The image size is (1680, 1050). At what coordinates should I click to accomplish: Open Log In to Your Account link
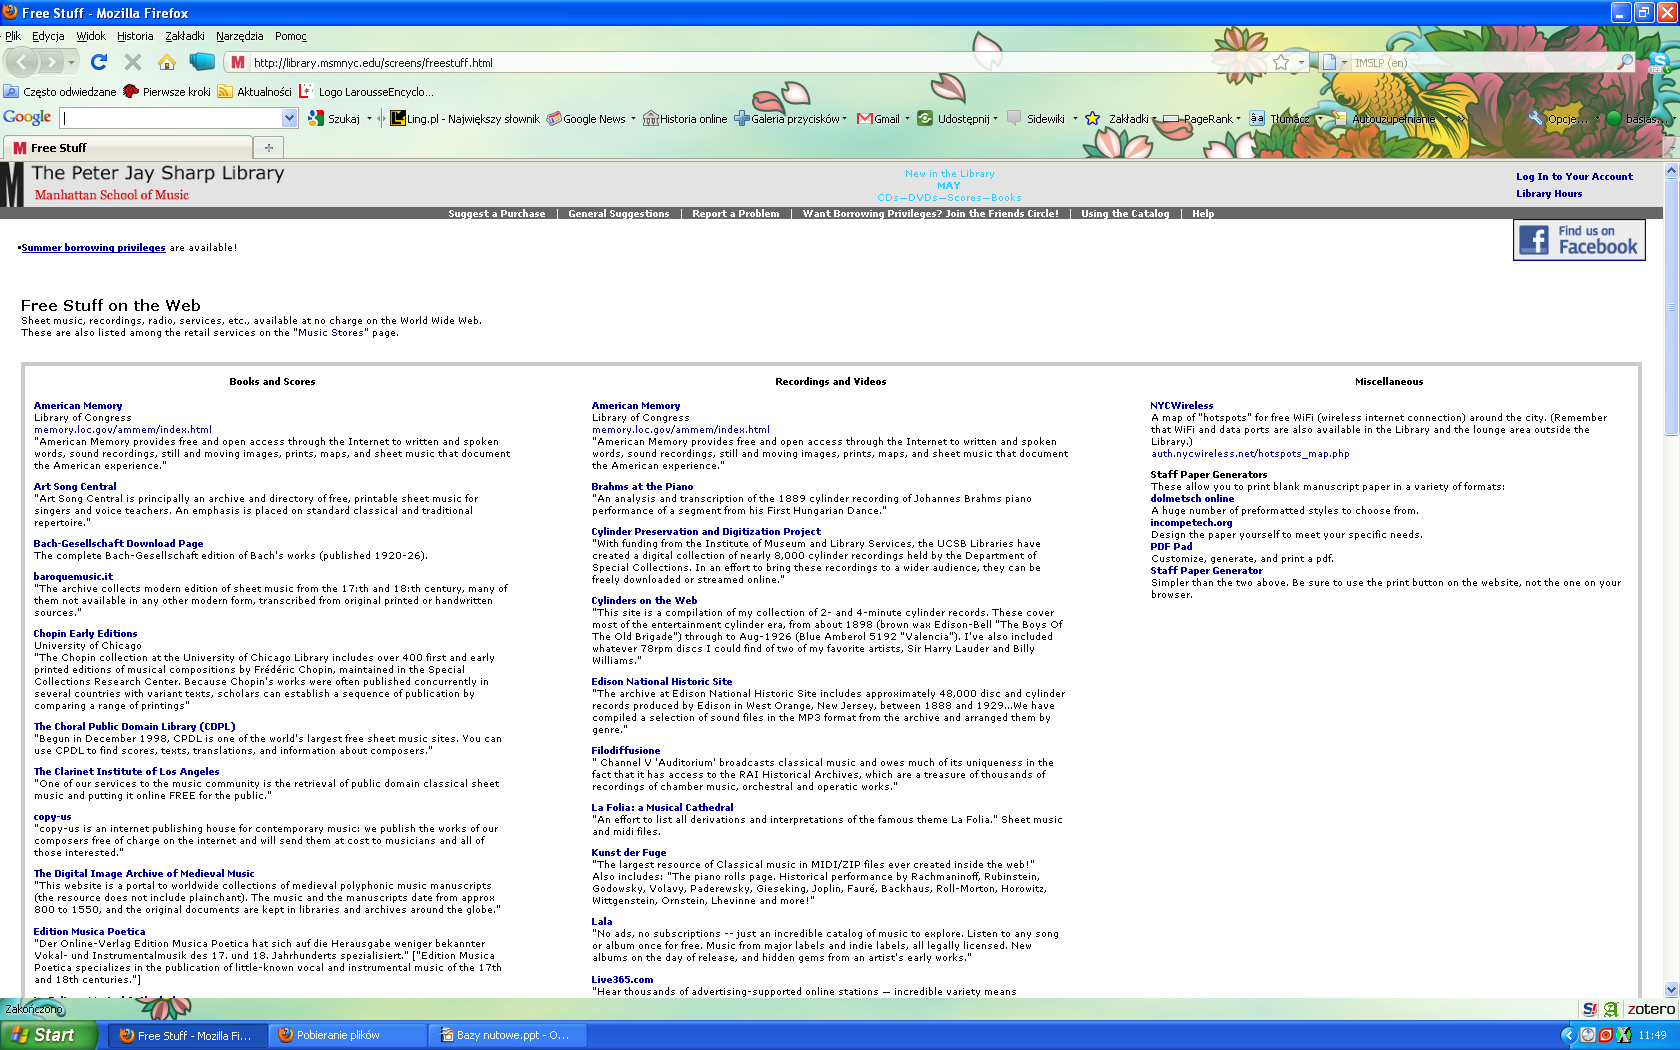point(1574,176)
